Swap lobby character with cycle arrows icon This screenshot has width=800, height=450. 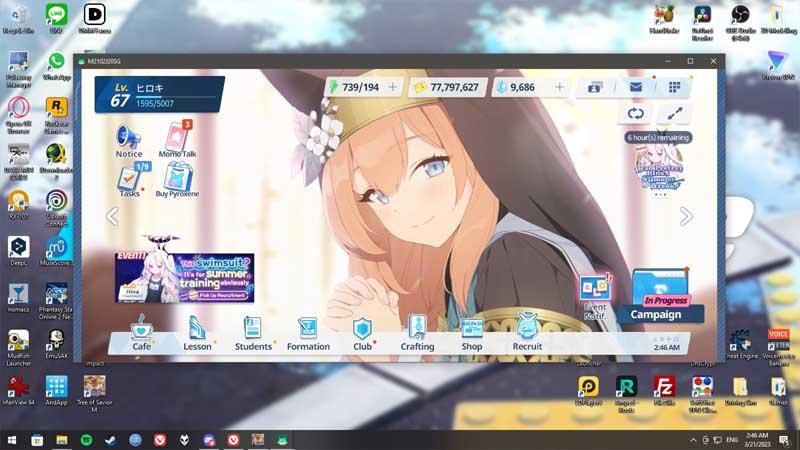[636, 113]
